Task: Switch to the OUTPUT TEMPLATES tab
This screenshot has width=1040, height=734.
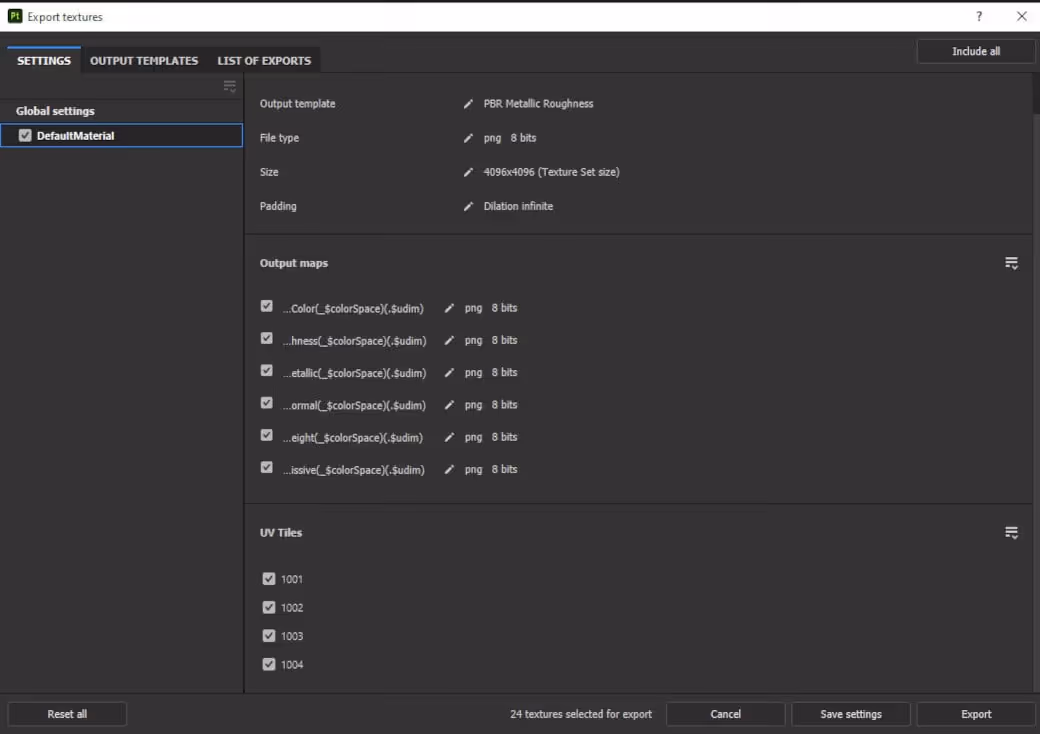Action: point(143,60)
